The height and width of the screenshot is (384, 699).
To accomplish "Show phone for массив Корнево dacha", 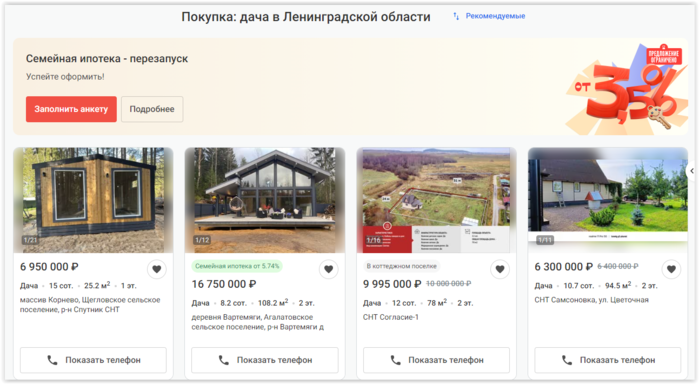I will [93, 360].
